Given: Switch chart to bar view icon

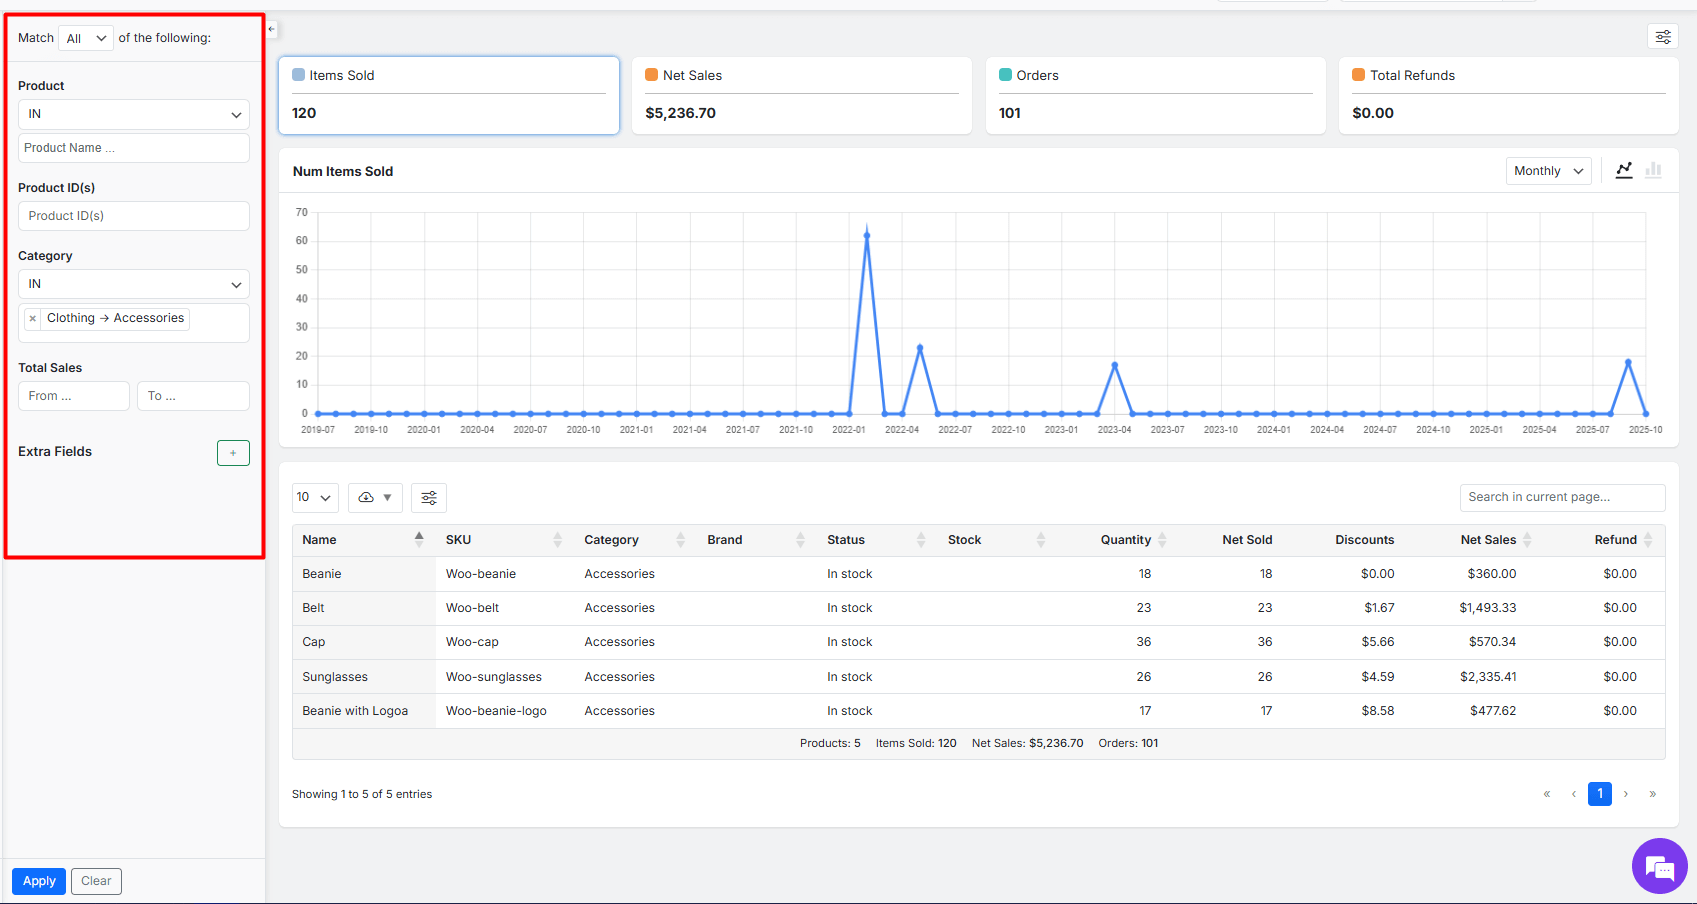Looking at the screenshot, I should point(1653,171).
